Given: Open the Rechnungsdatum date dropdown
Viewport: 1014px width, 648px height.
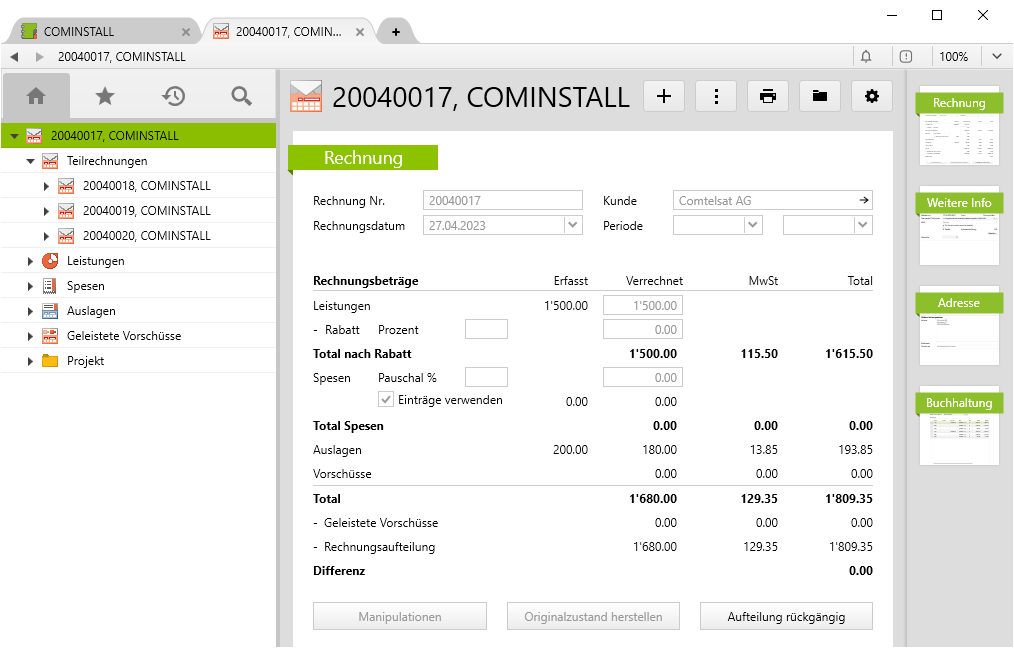Looking at the screenshot, I should pos(573,226).
